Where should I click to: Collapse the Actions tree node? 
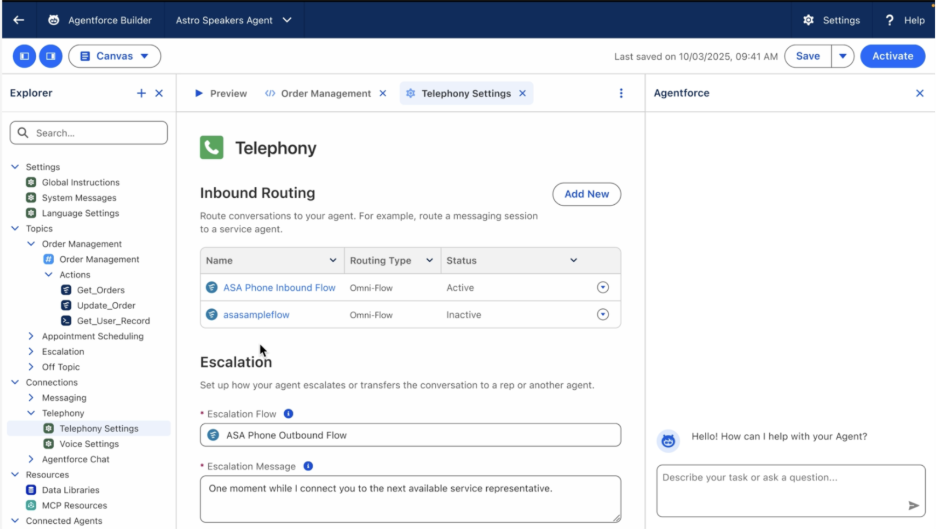pos(49,275)
